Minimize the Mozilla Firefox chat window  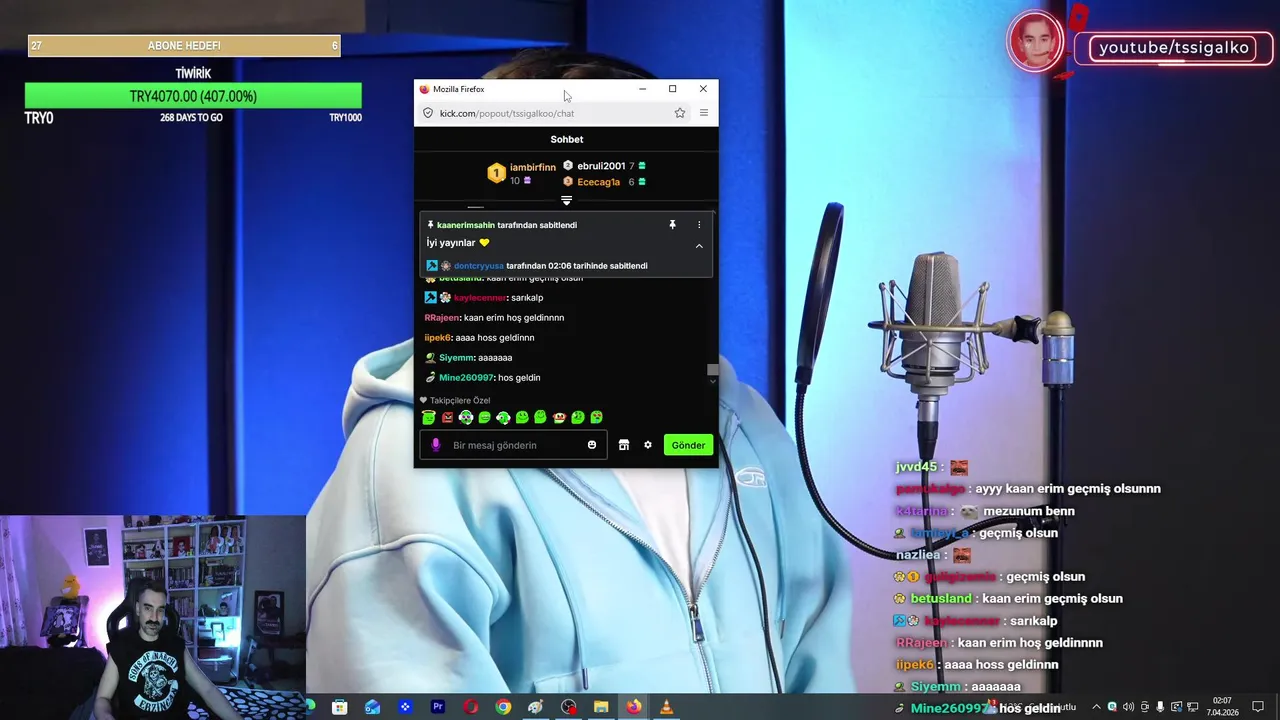click(x=642, y=89)
